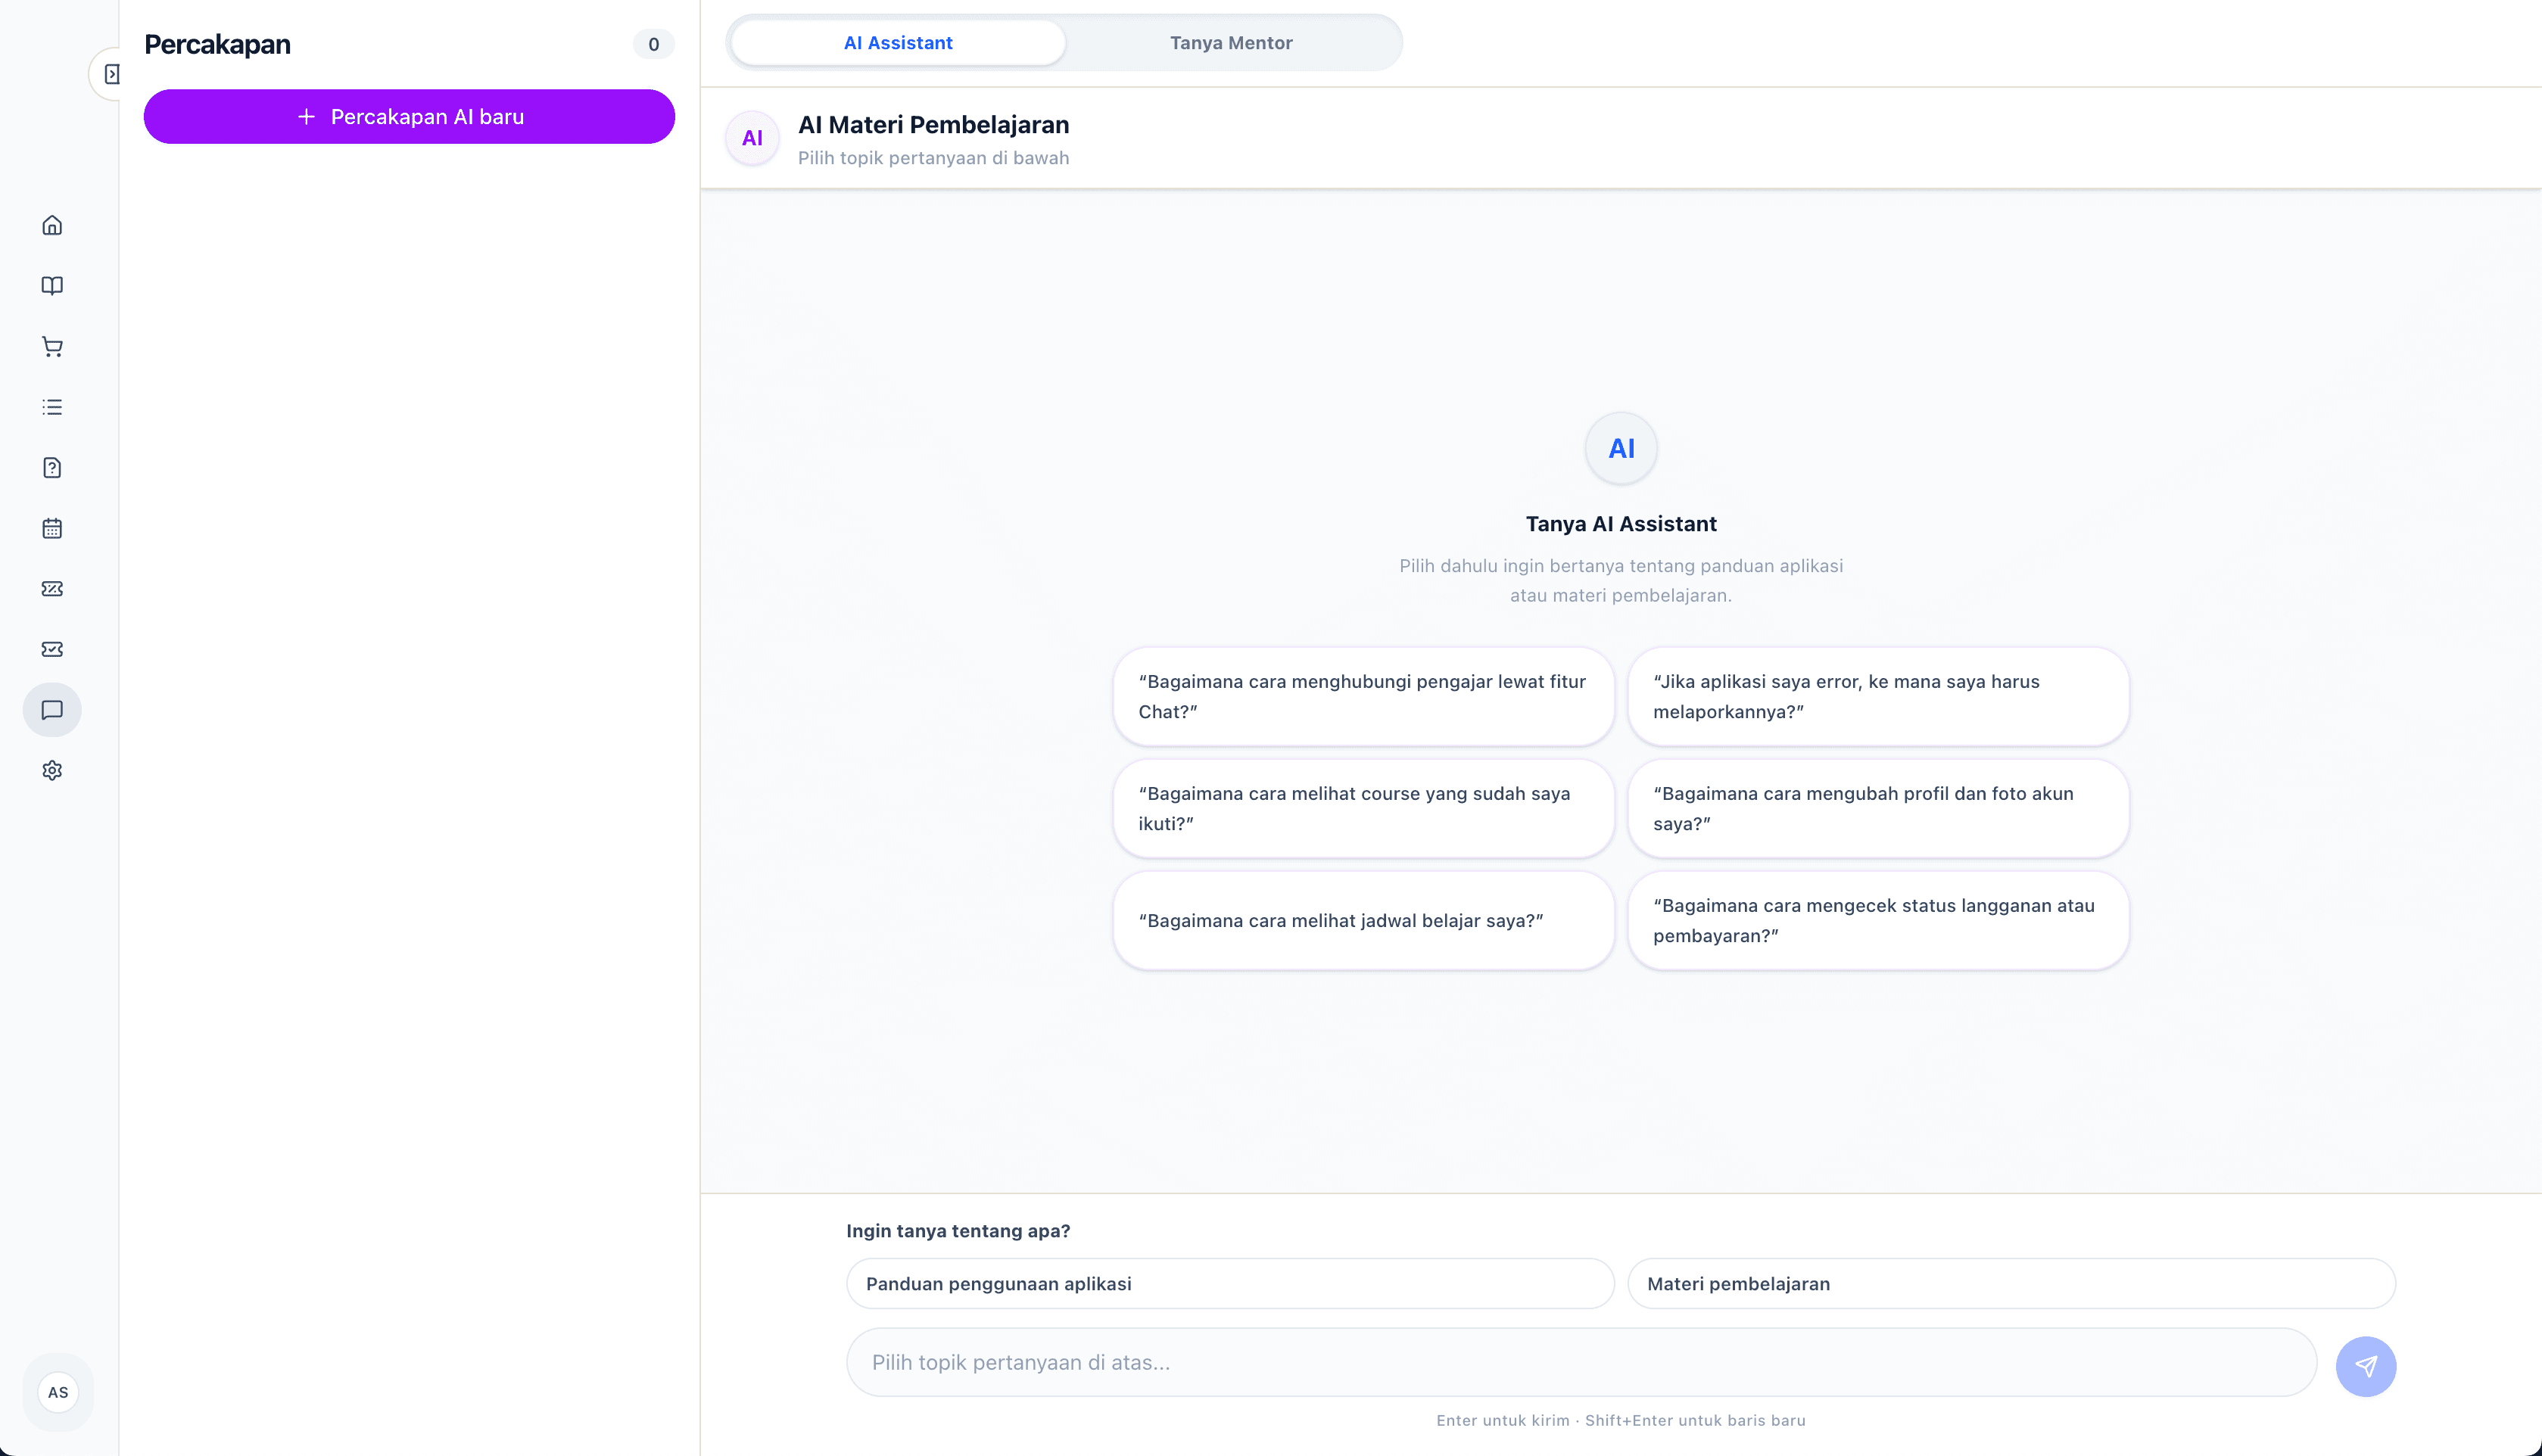Choose suggestion about melihat course yang sudah diikuti
The image size is (2542, 1456).
[1363, 808]
